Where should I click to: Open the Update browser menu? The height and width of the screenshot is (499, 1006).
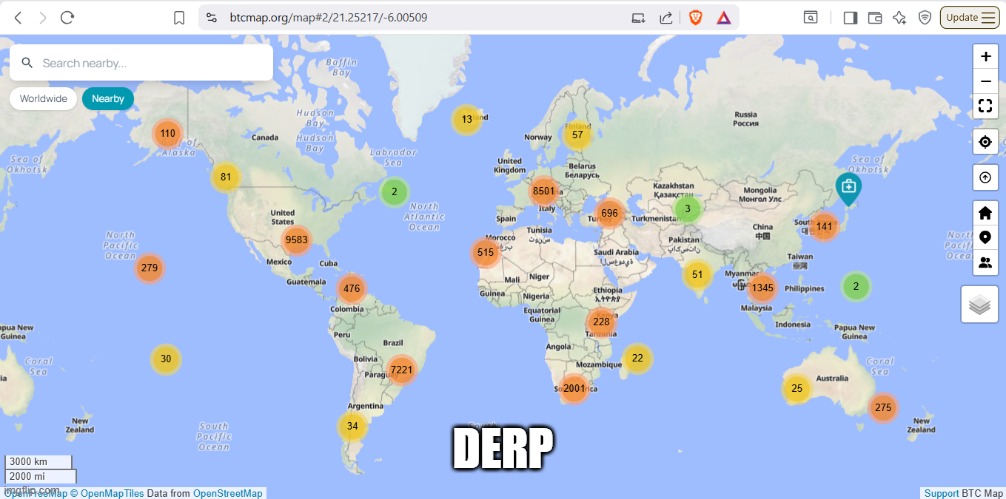click(x=969, y=17)
